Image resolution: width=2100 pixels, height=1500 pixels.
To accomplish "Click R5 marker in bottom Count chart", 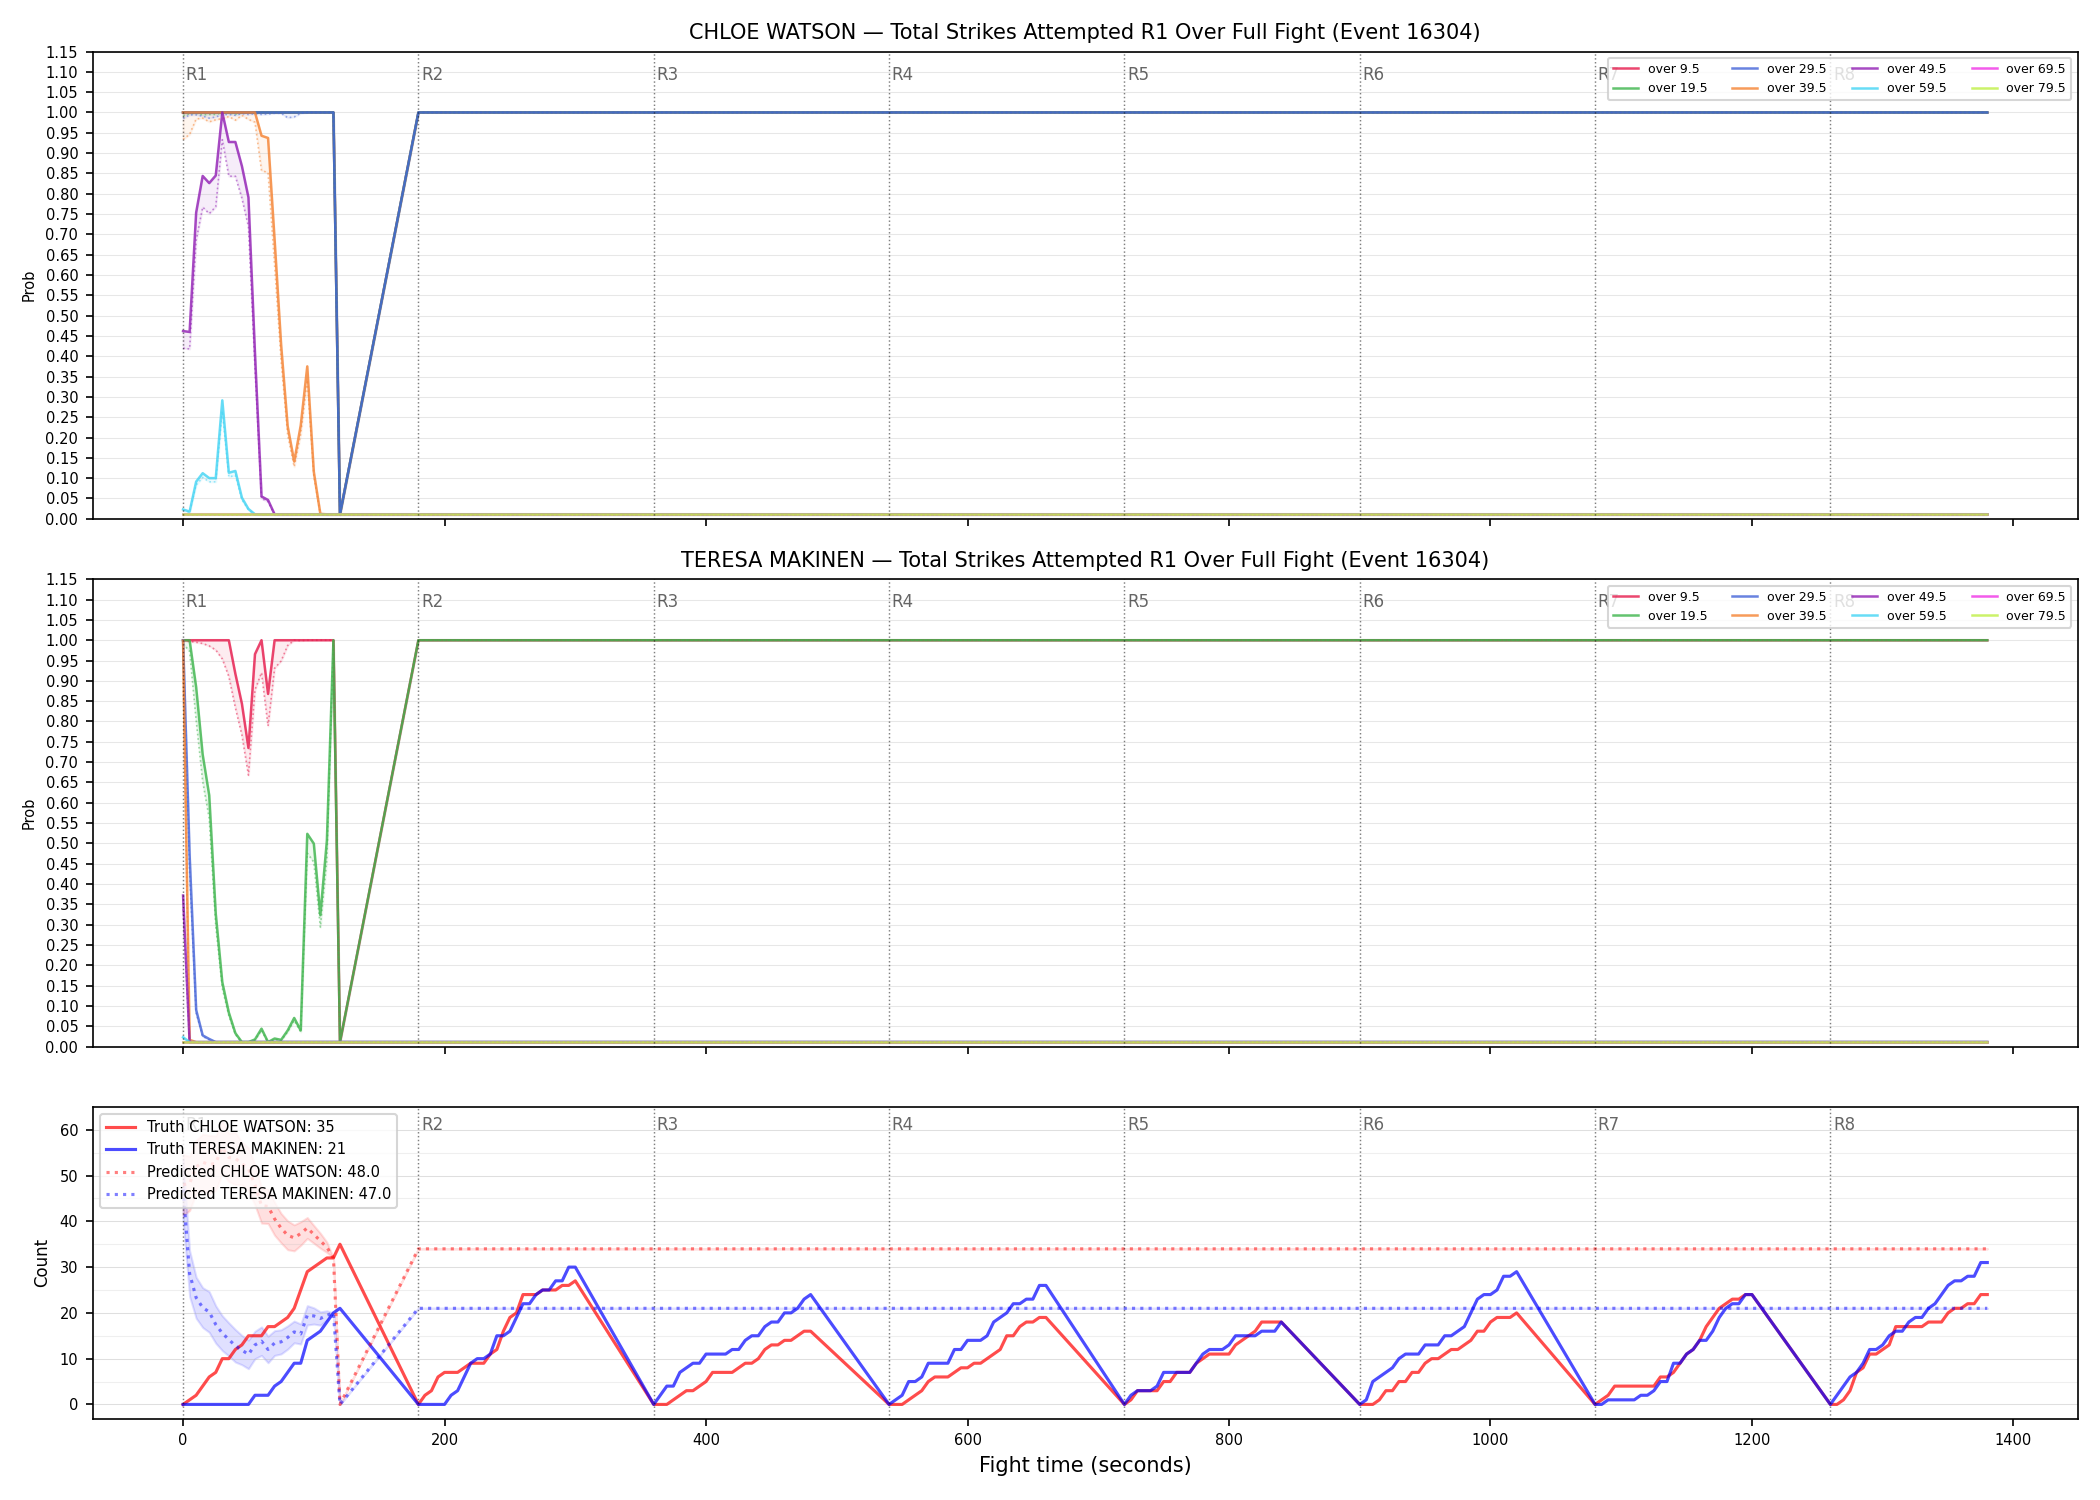I will click(x=1138, y=1124).
